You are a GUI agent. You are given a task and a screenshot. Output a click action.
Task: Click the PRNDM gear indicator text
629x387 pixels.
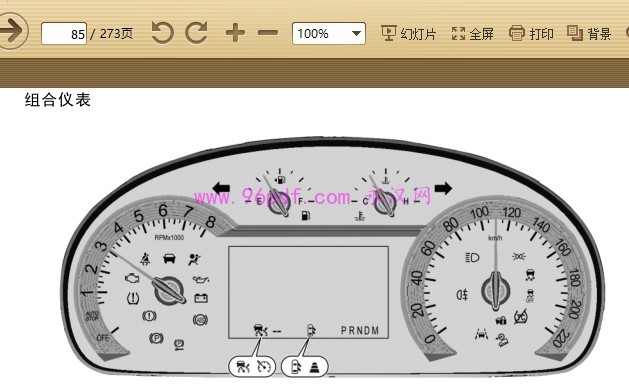click(360, 330)
